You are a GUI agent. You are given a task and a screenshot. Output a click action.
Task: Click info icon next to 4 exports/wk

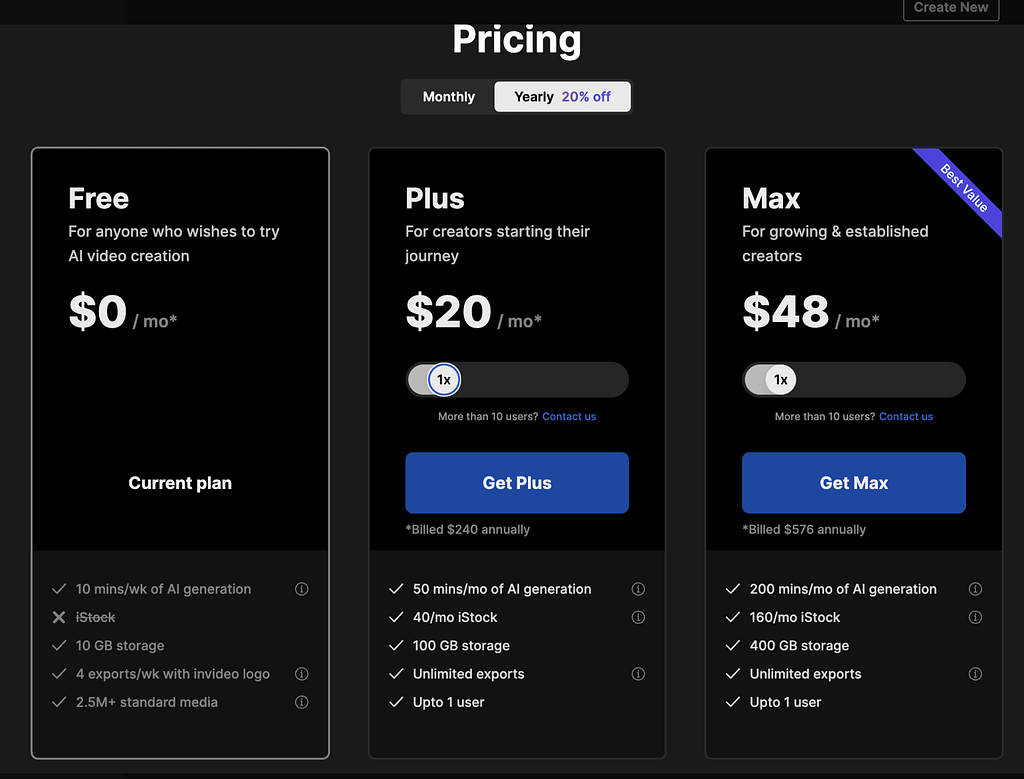click(302, 674)
